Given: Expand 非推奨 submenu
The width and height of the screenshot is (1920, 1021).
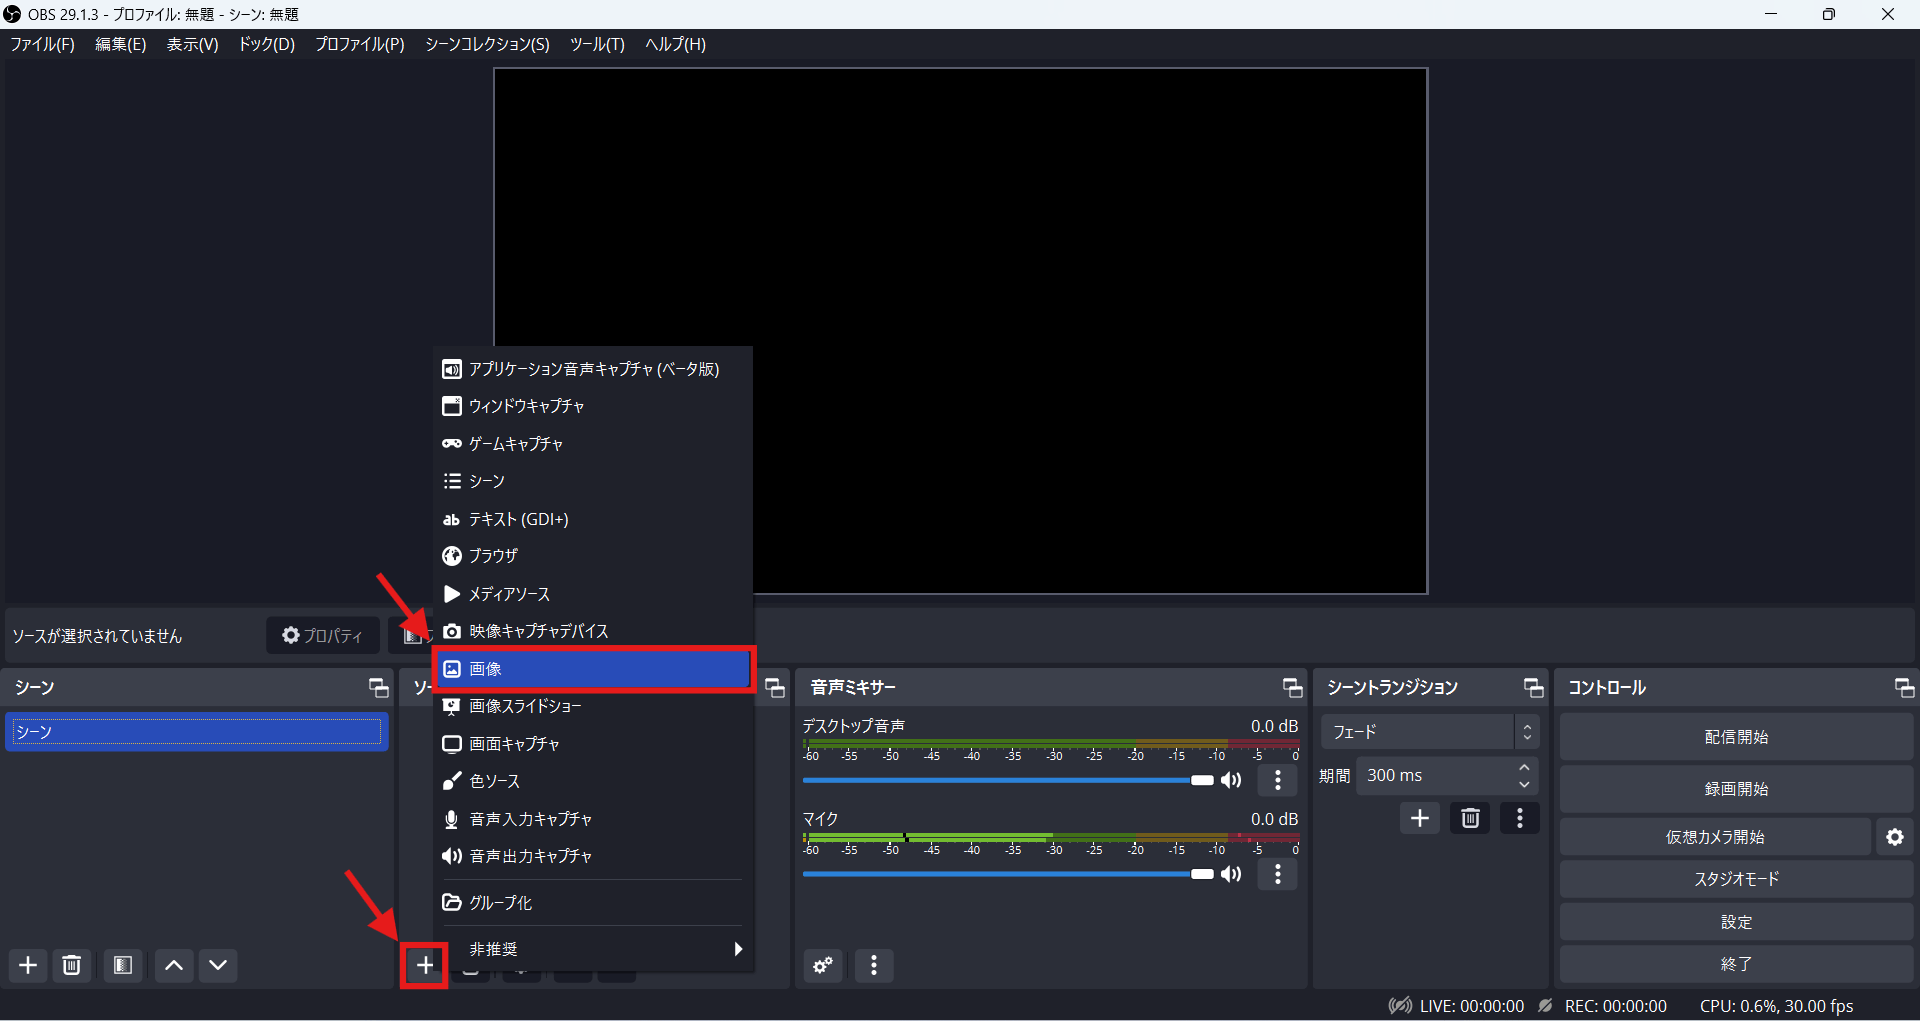Looking at the screenshot, I should [x=593, y=949].
